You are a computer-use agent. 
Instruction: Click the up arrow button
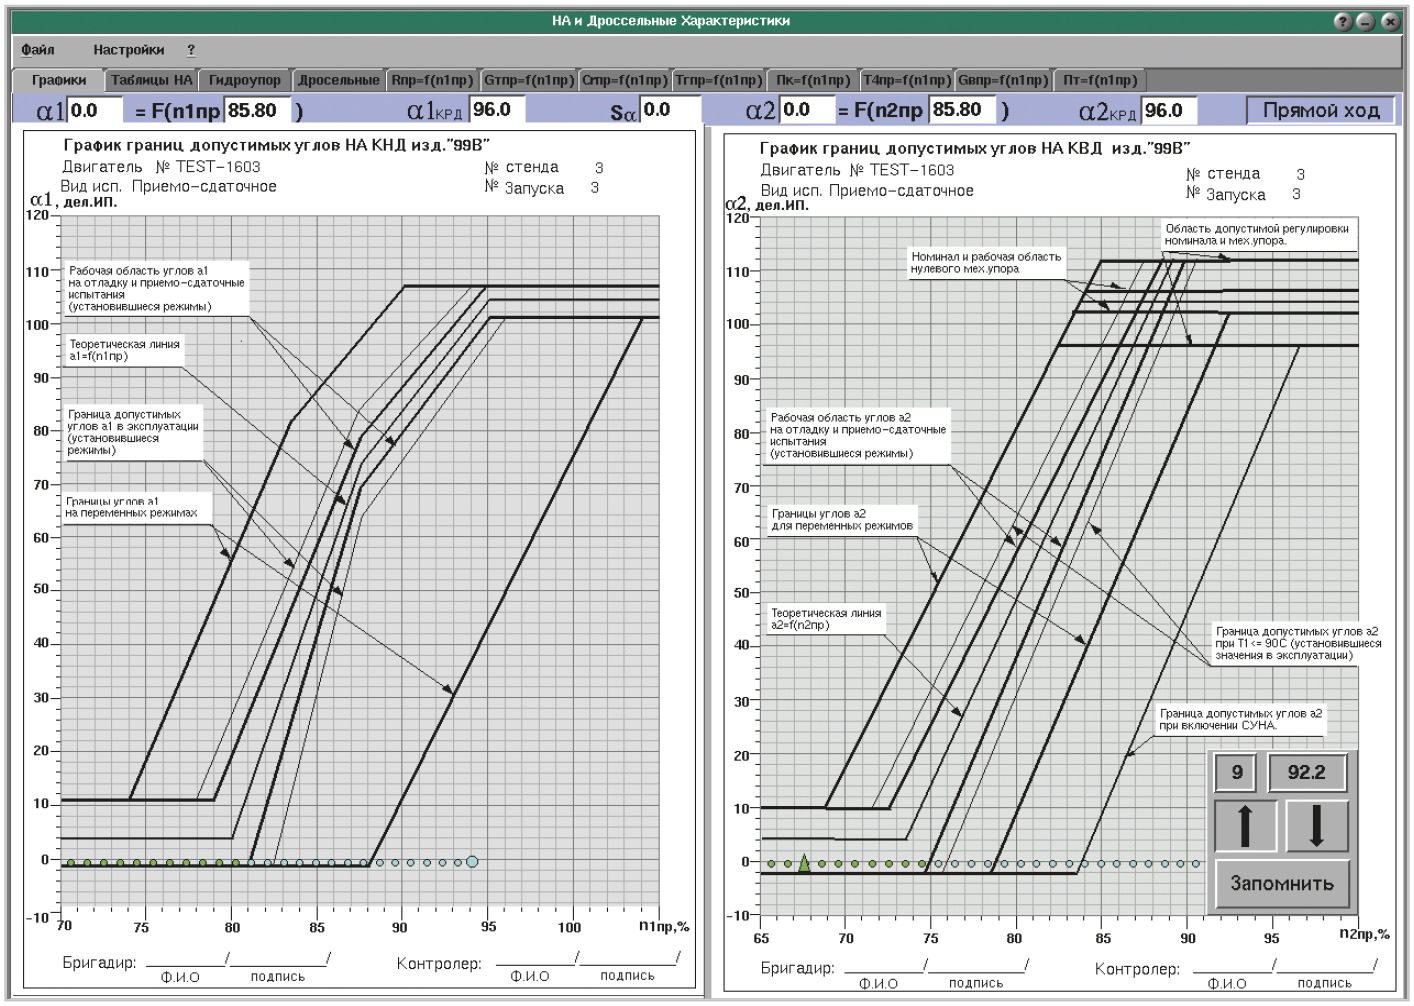point(1245,826)
